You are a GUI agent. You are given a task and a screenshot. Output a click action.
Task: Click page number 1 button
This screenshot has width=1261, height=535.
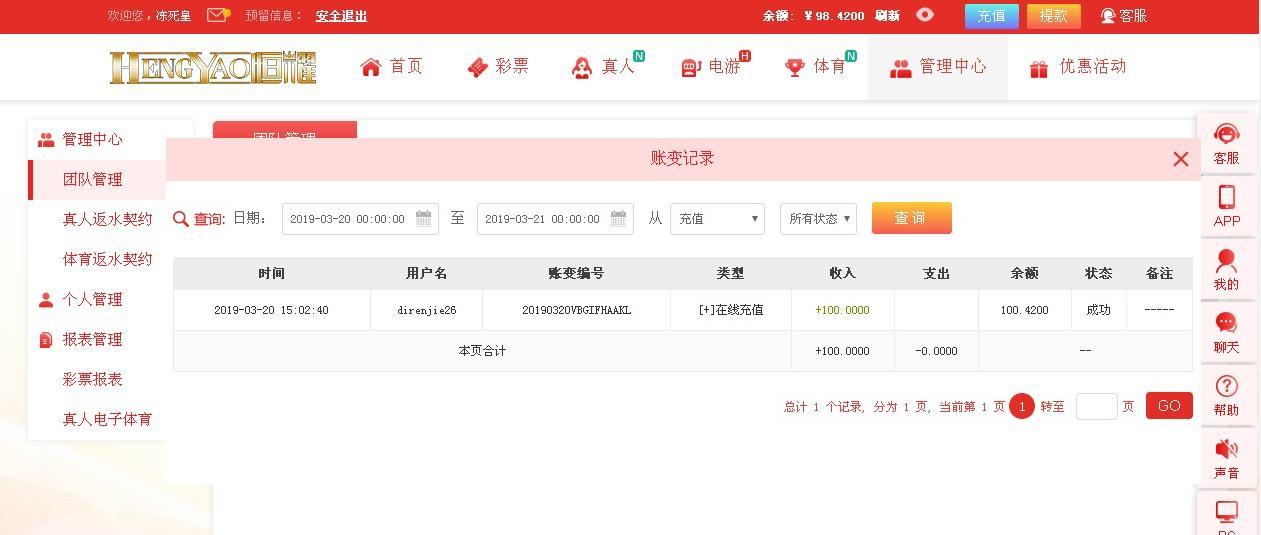[1021, 406]
